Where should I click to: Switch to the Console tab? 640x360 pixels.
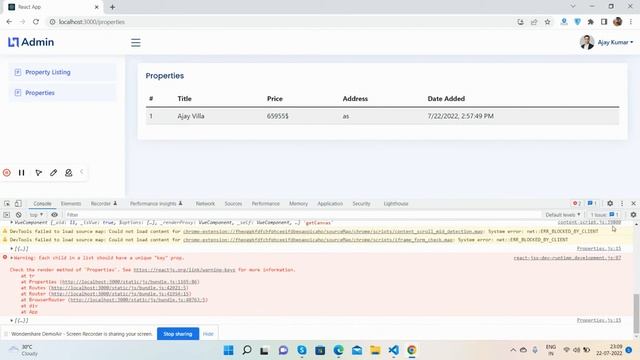(x=42, y=203)
